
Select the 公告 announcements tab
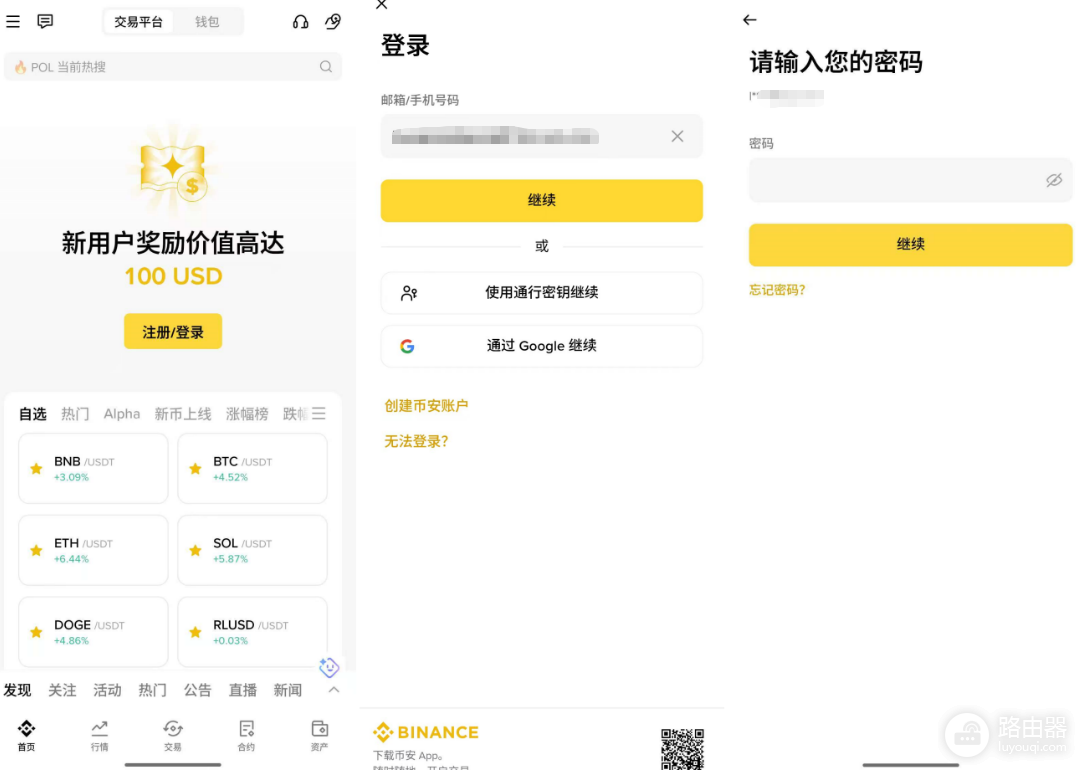[197, 691]
